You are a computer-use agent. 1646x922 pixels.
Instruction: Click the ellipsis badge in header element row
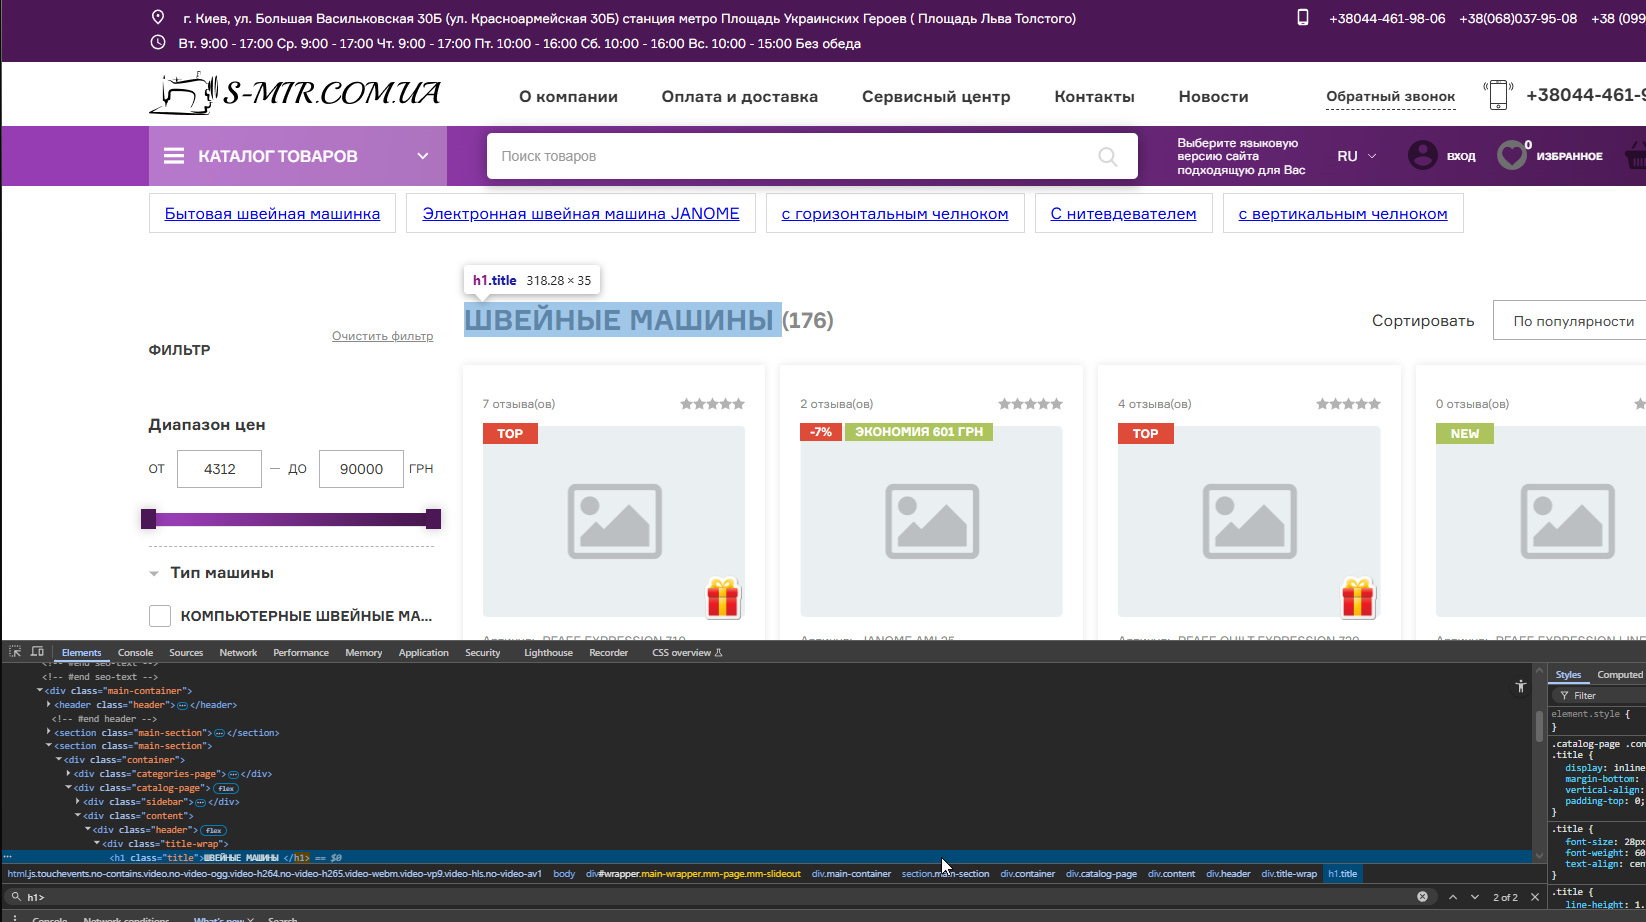(x=183, y=705)
